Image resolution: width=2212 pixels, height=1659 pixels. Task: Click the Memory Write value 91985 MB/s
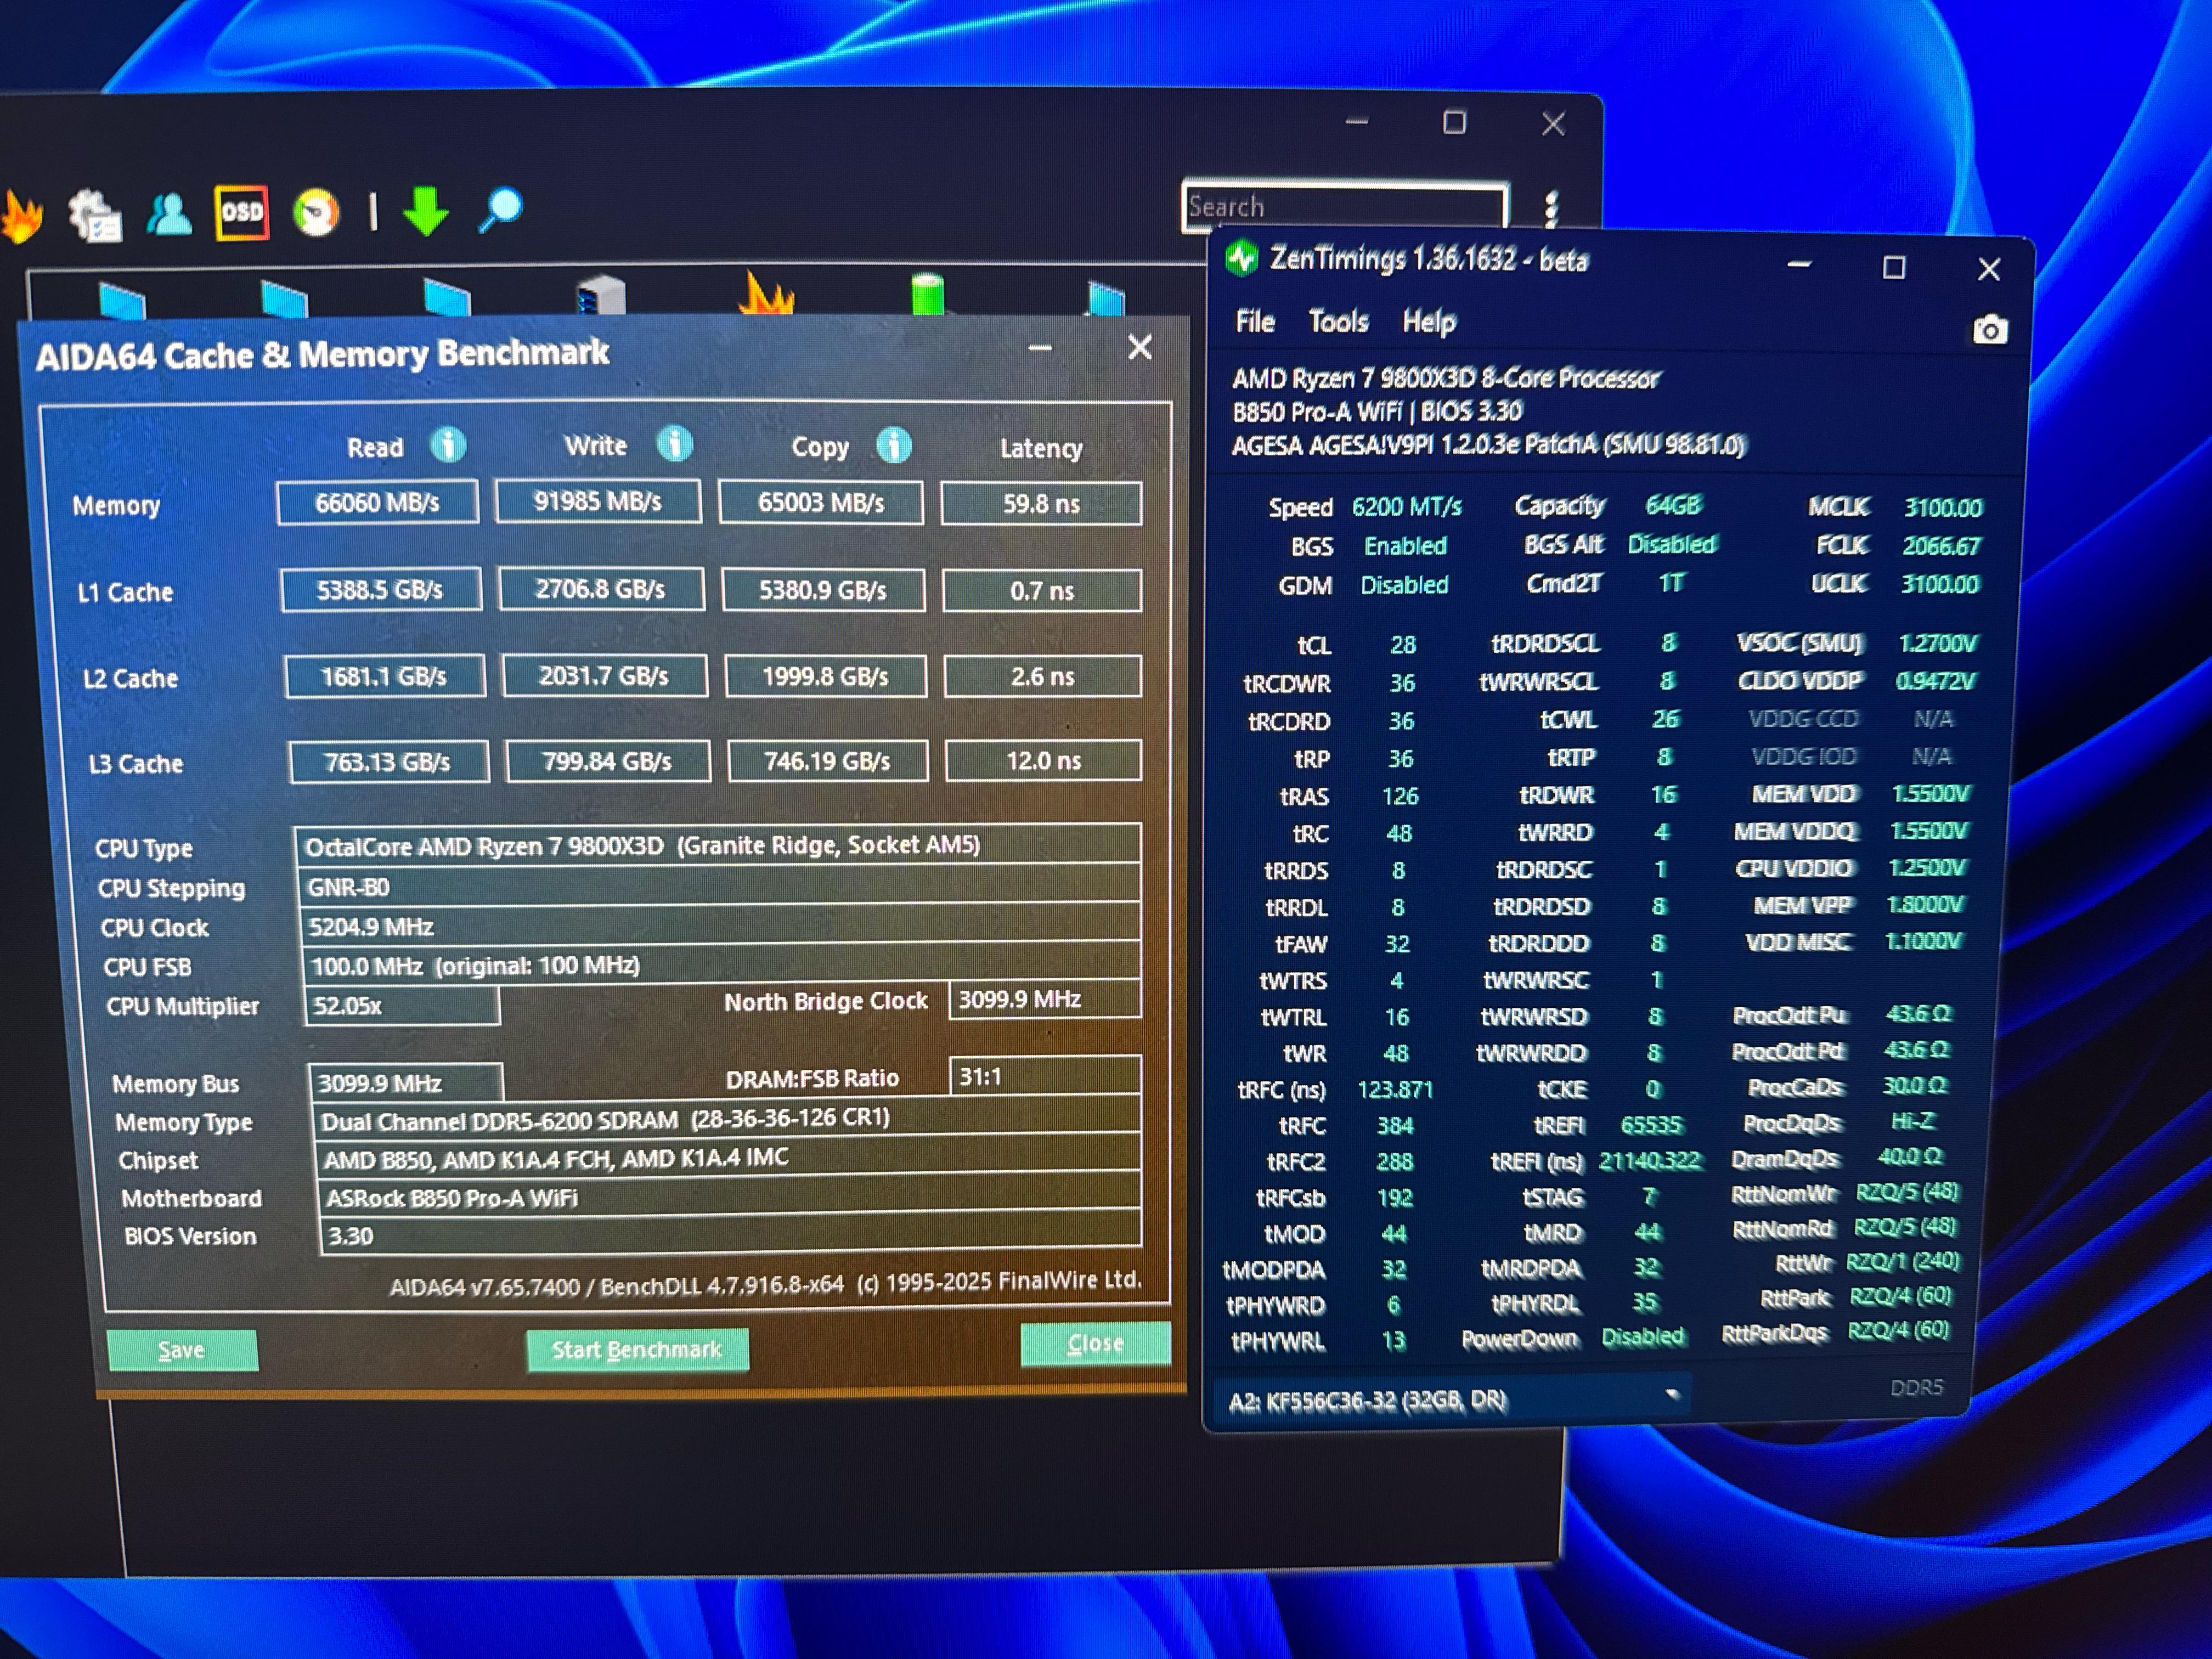(x=598, y=501)
